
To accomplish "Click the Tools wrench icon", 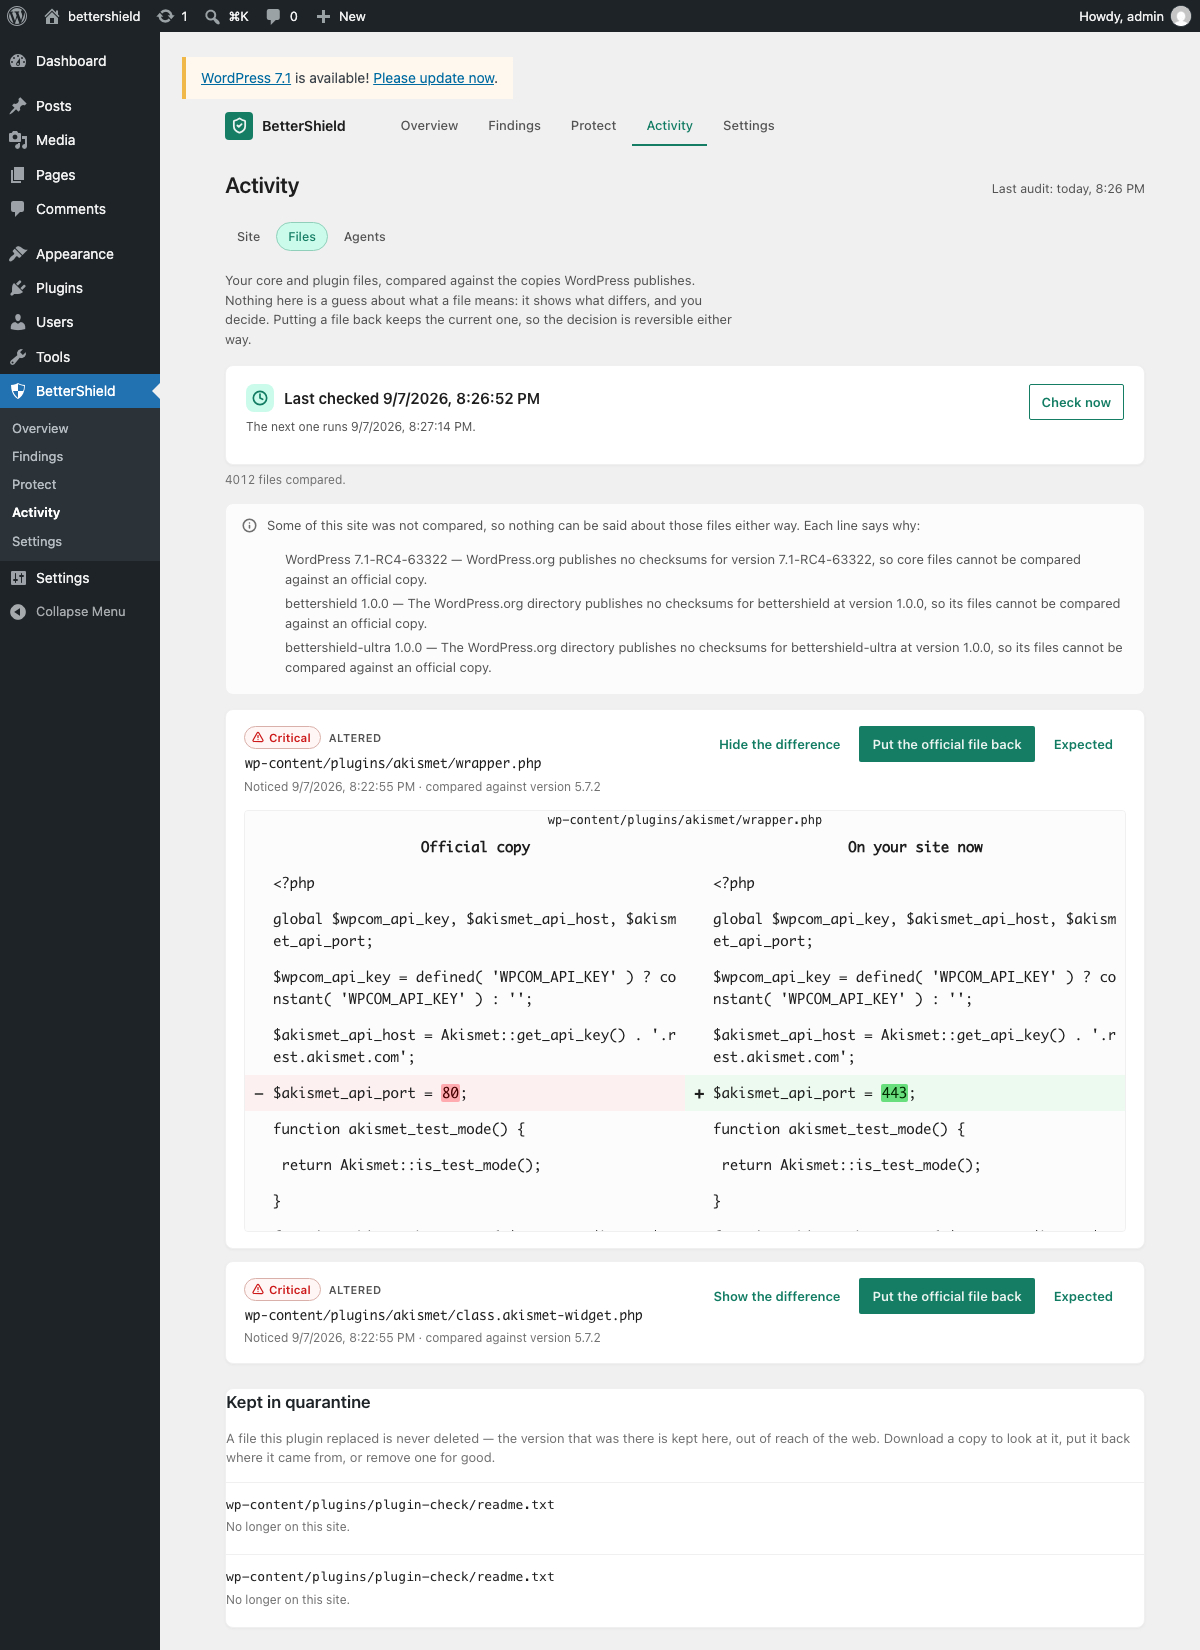I will [x=18, y=357].
